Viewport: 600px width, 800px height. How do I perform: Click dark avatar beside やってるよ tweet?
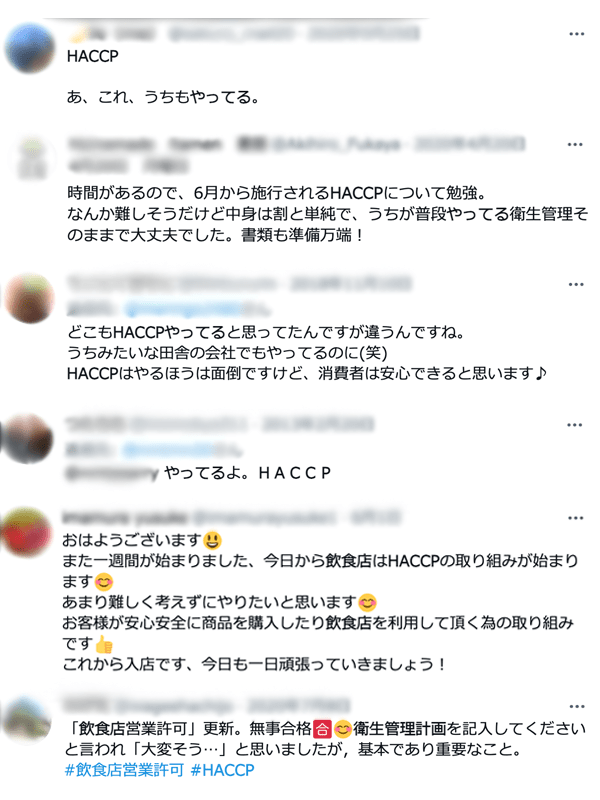28,439
